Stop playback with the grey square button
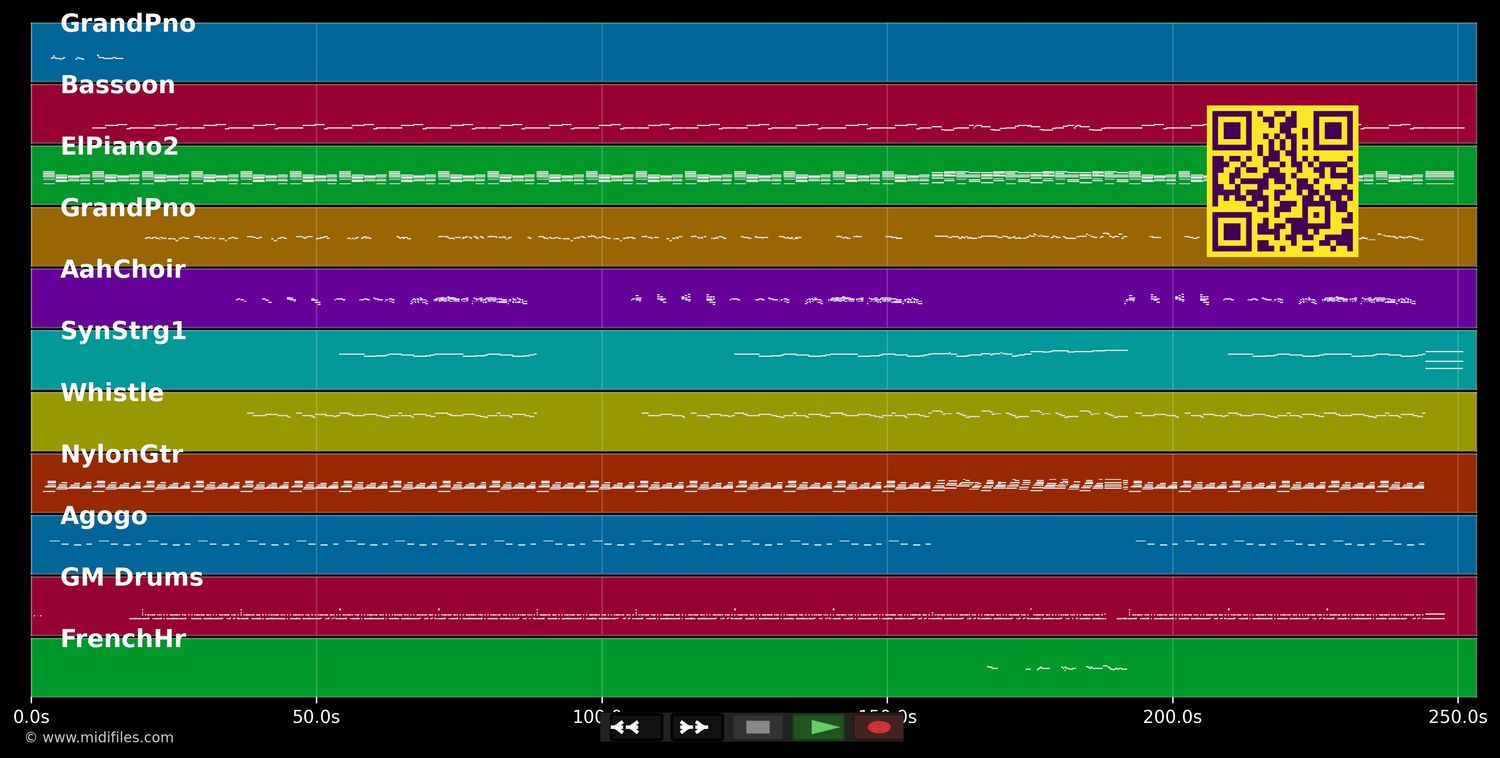1500x758 pixels. [x=758, y=727]
